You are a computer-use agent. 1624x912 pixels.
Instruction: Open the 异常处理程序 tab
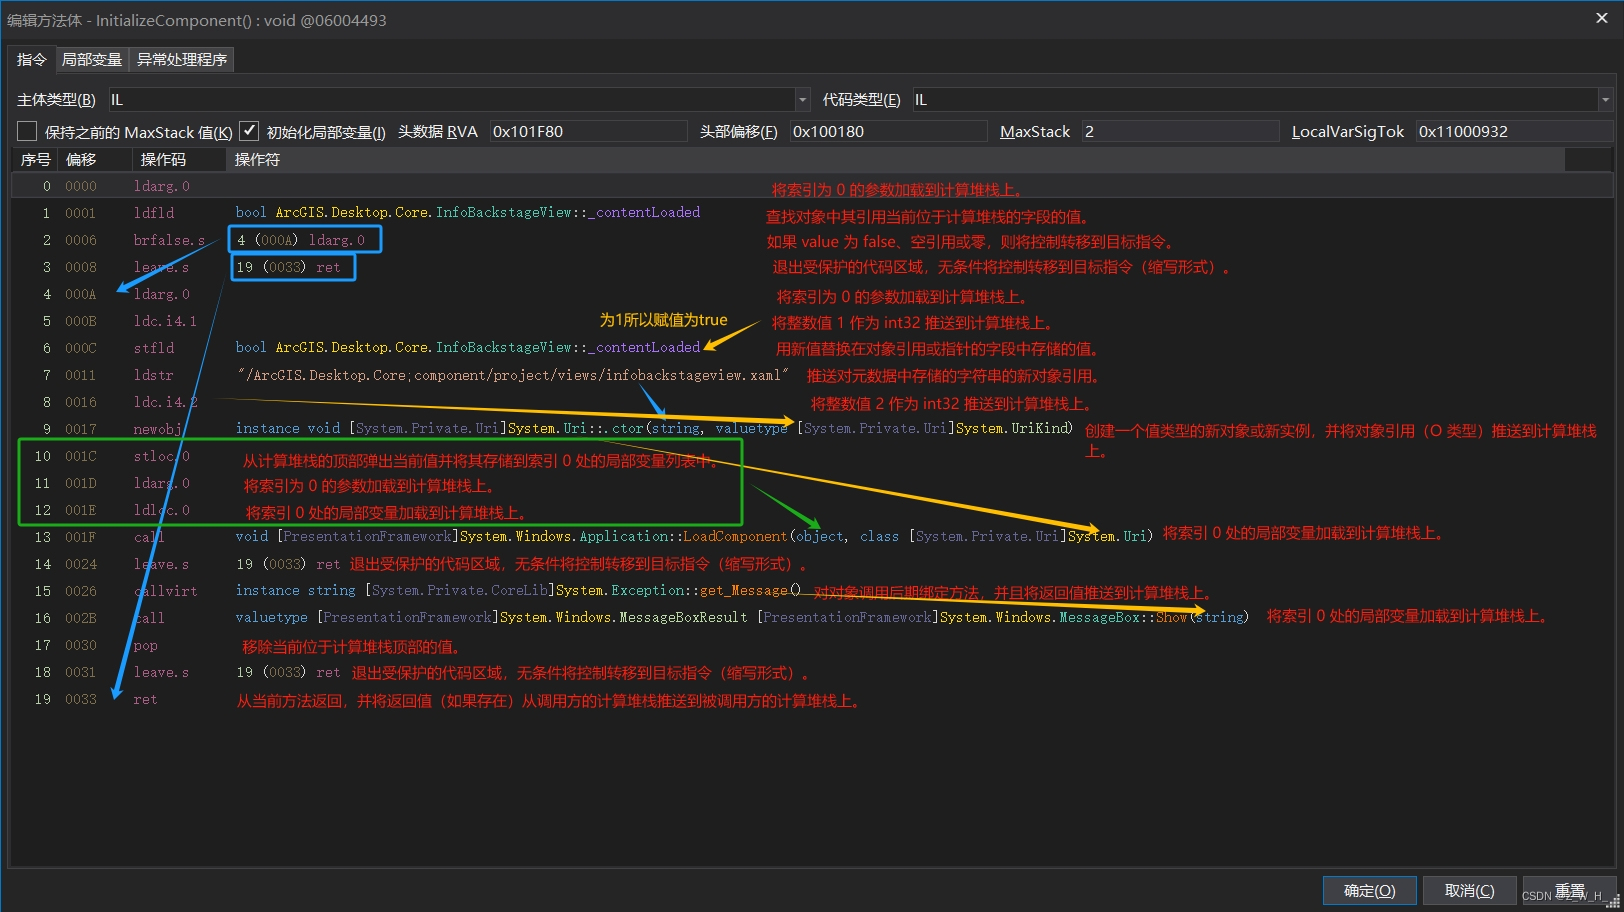[x=182, y=59]
